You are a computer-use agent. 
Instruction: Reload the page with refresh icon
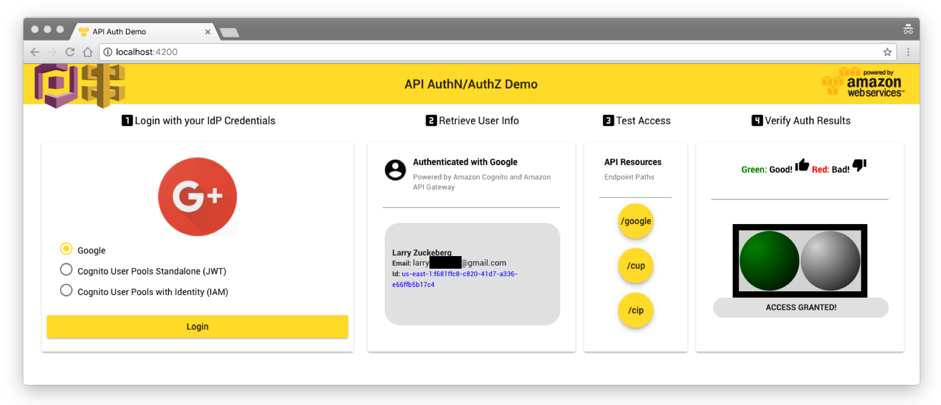[x=70, y=52]
